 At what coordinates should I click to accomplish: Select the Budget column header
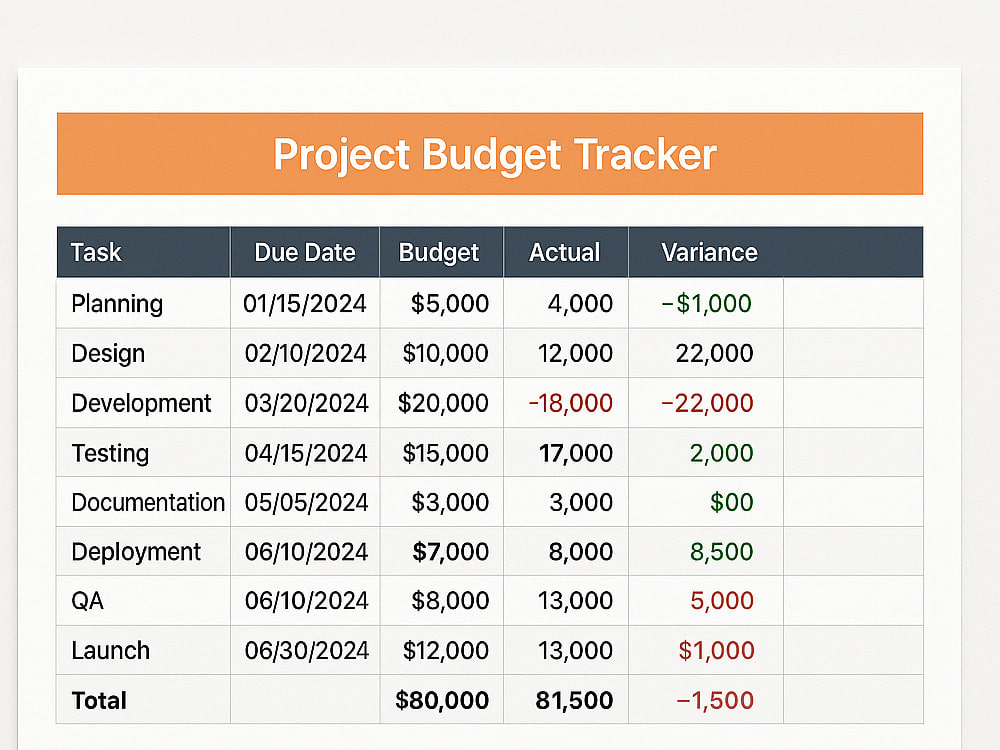click(441, 252)
